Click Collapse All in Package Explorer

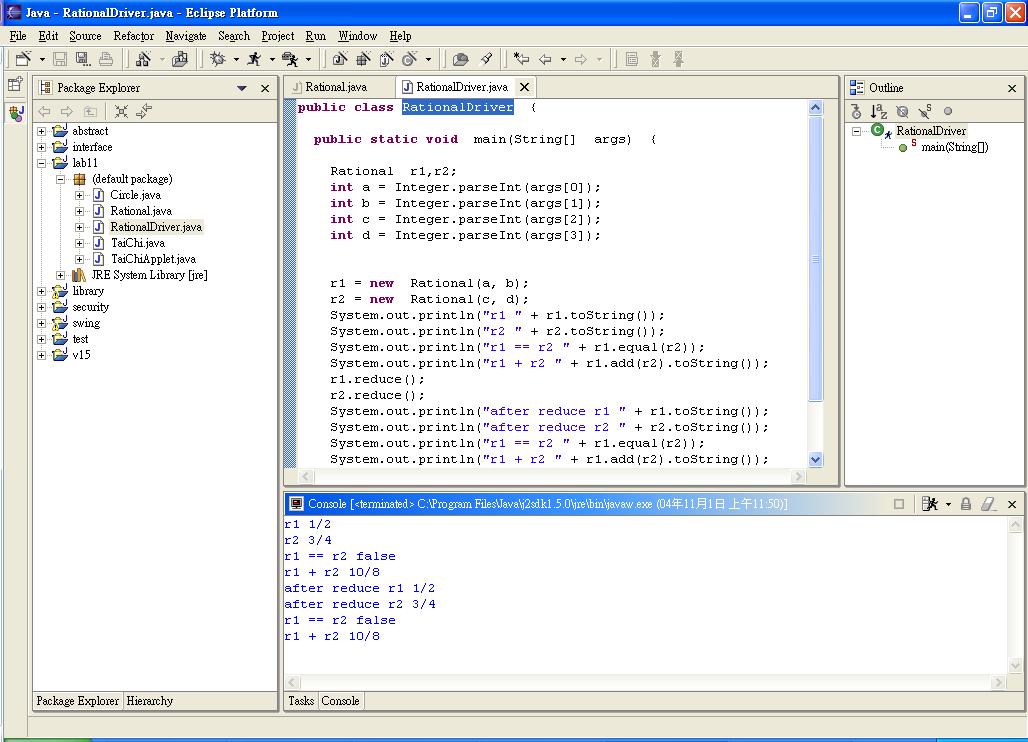[x=121, y=111]
